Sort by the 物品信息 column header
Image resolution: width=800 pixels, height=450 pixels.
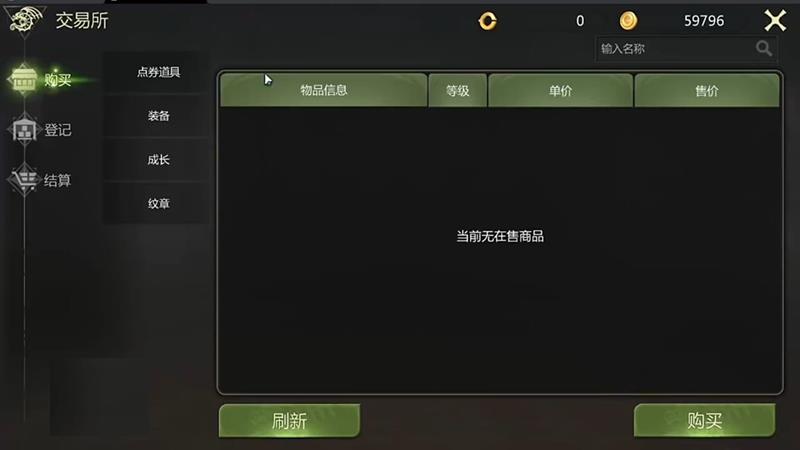[323, 90]
